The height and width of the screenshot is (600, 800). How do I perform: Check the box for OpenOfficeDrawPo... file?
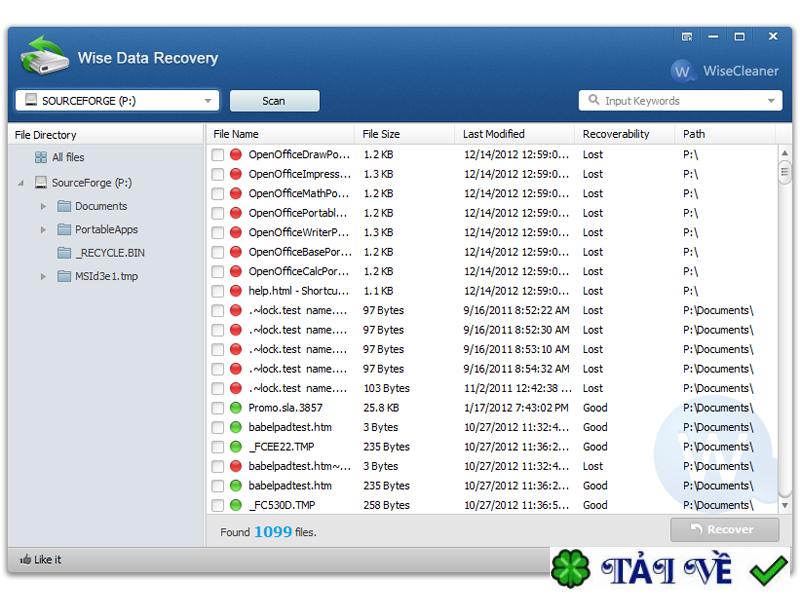pyautogui.click(x=218, y=155)
